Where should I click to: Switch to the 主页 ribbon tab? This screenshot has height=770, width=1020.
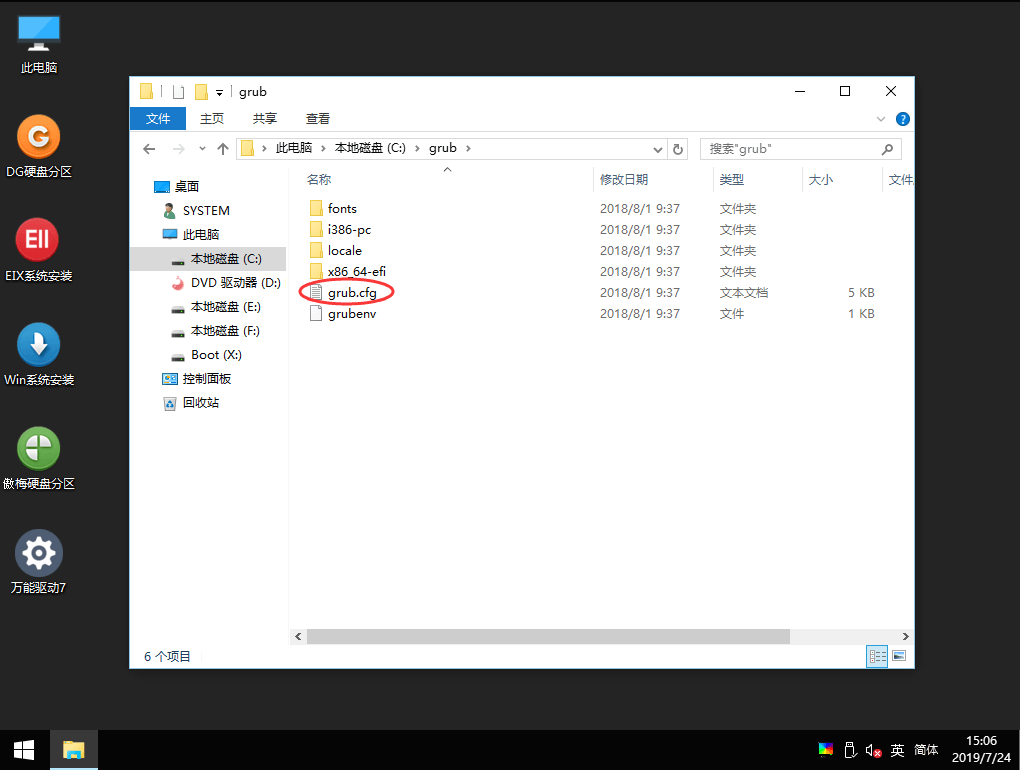[212, 118]
